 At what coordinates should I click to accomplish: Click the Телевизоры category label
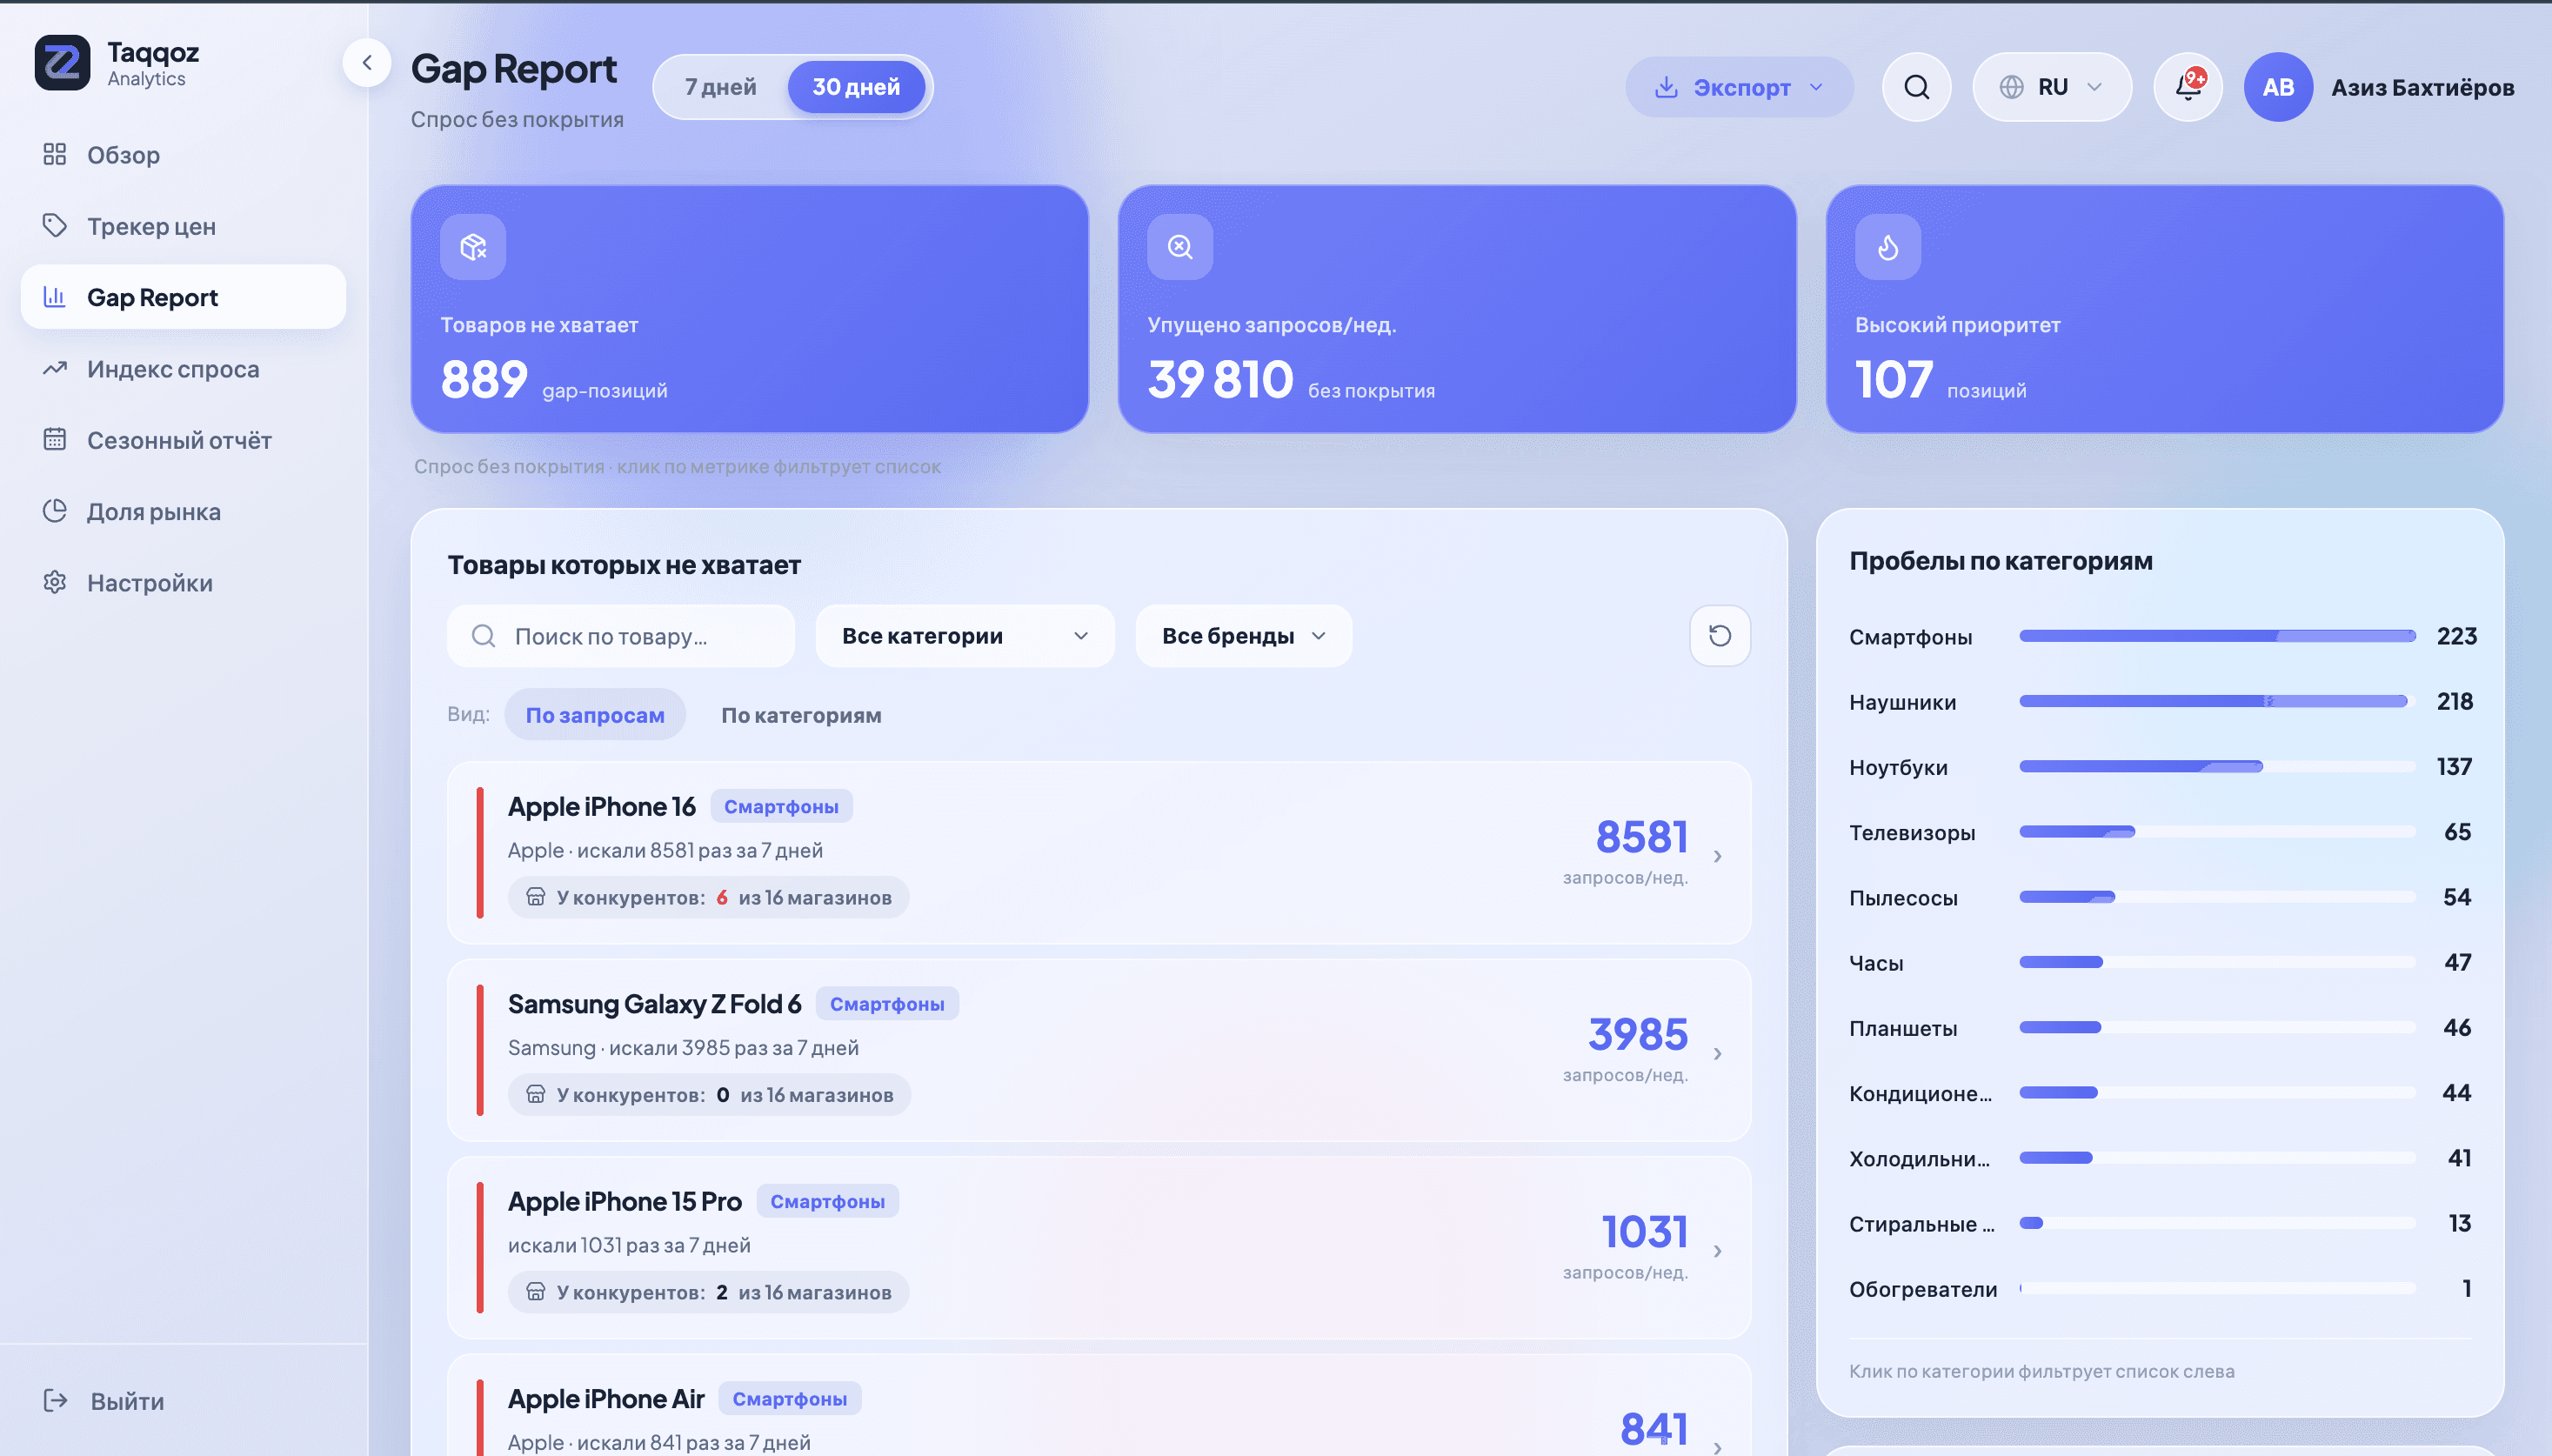point(1911,832)
